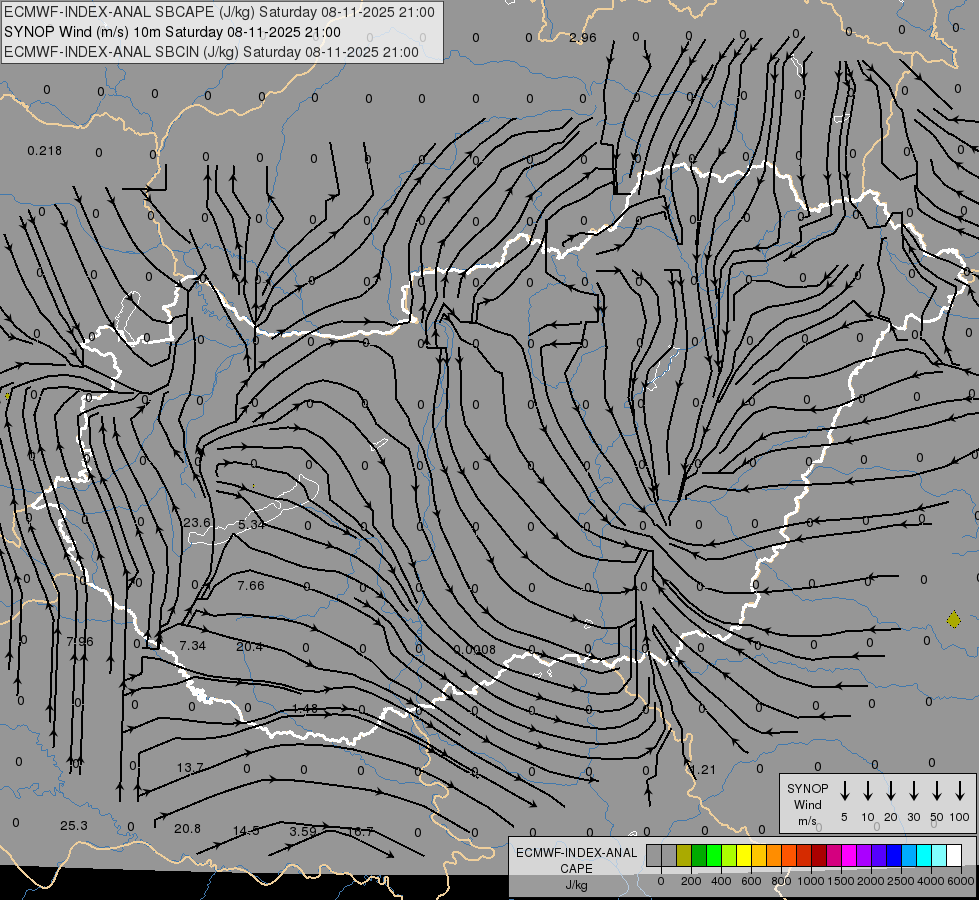Click the J/kg unit label in the legend

click(x=576, y=885)
